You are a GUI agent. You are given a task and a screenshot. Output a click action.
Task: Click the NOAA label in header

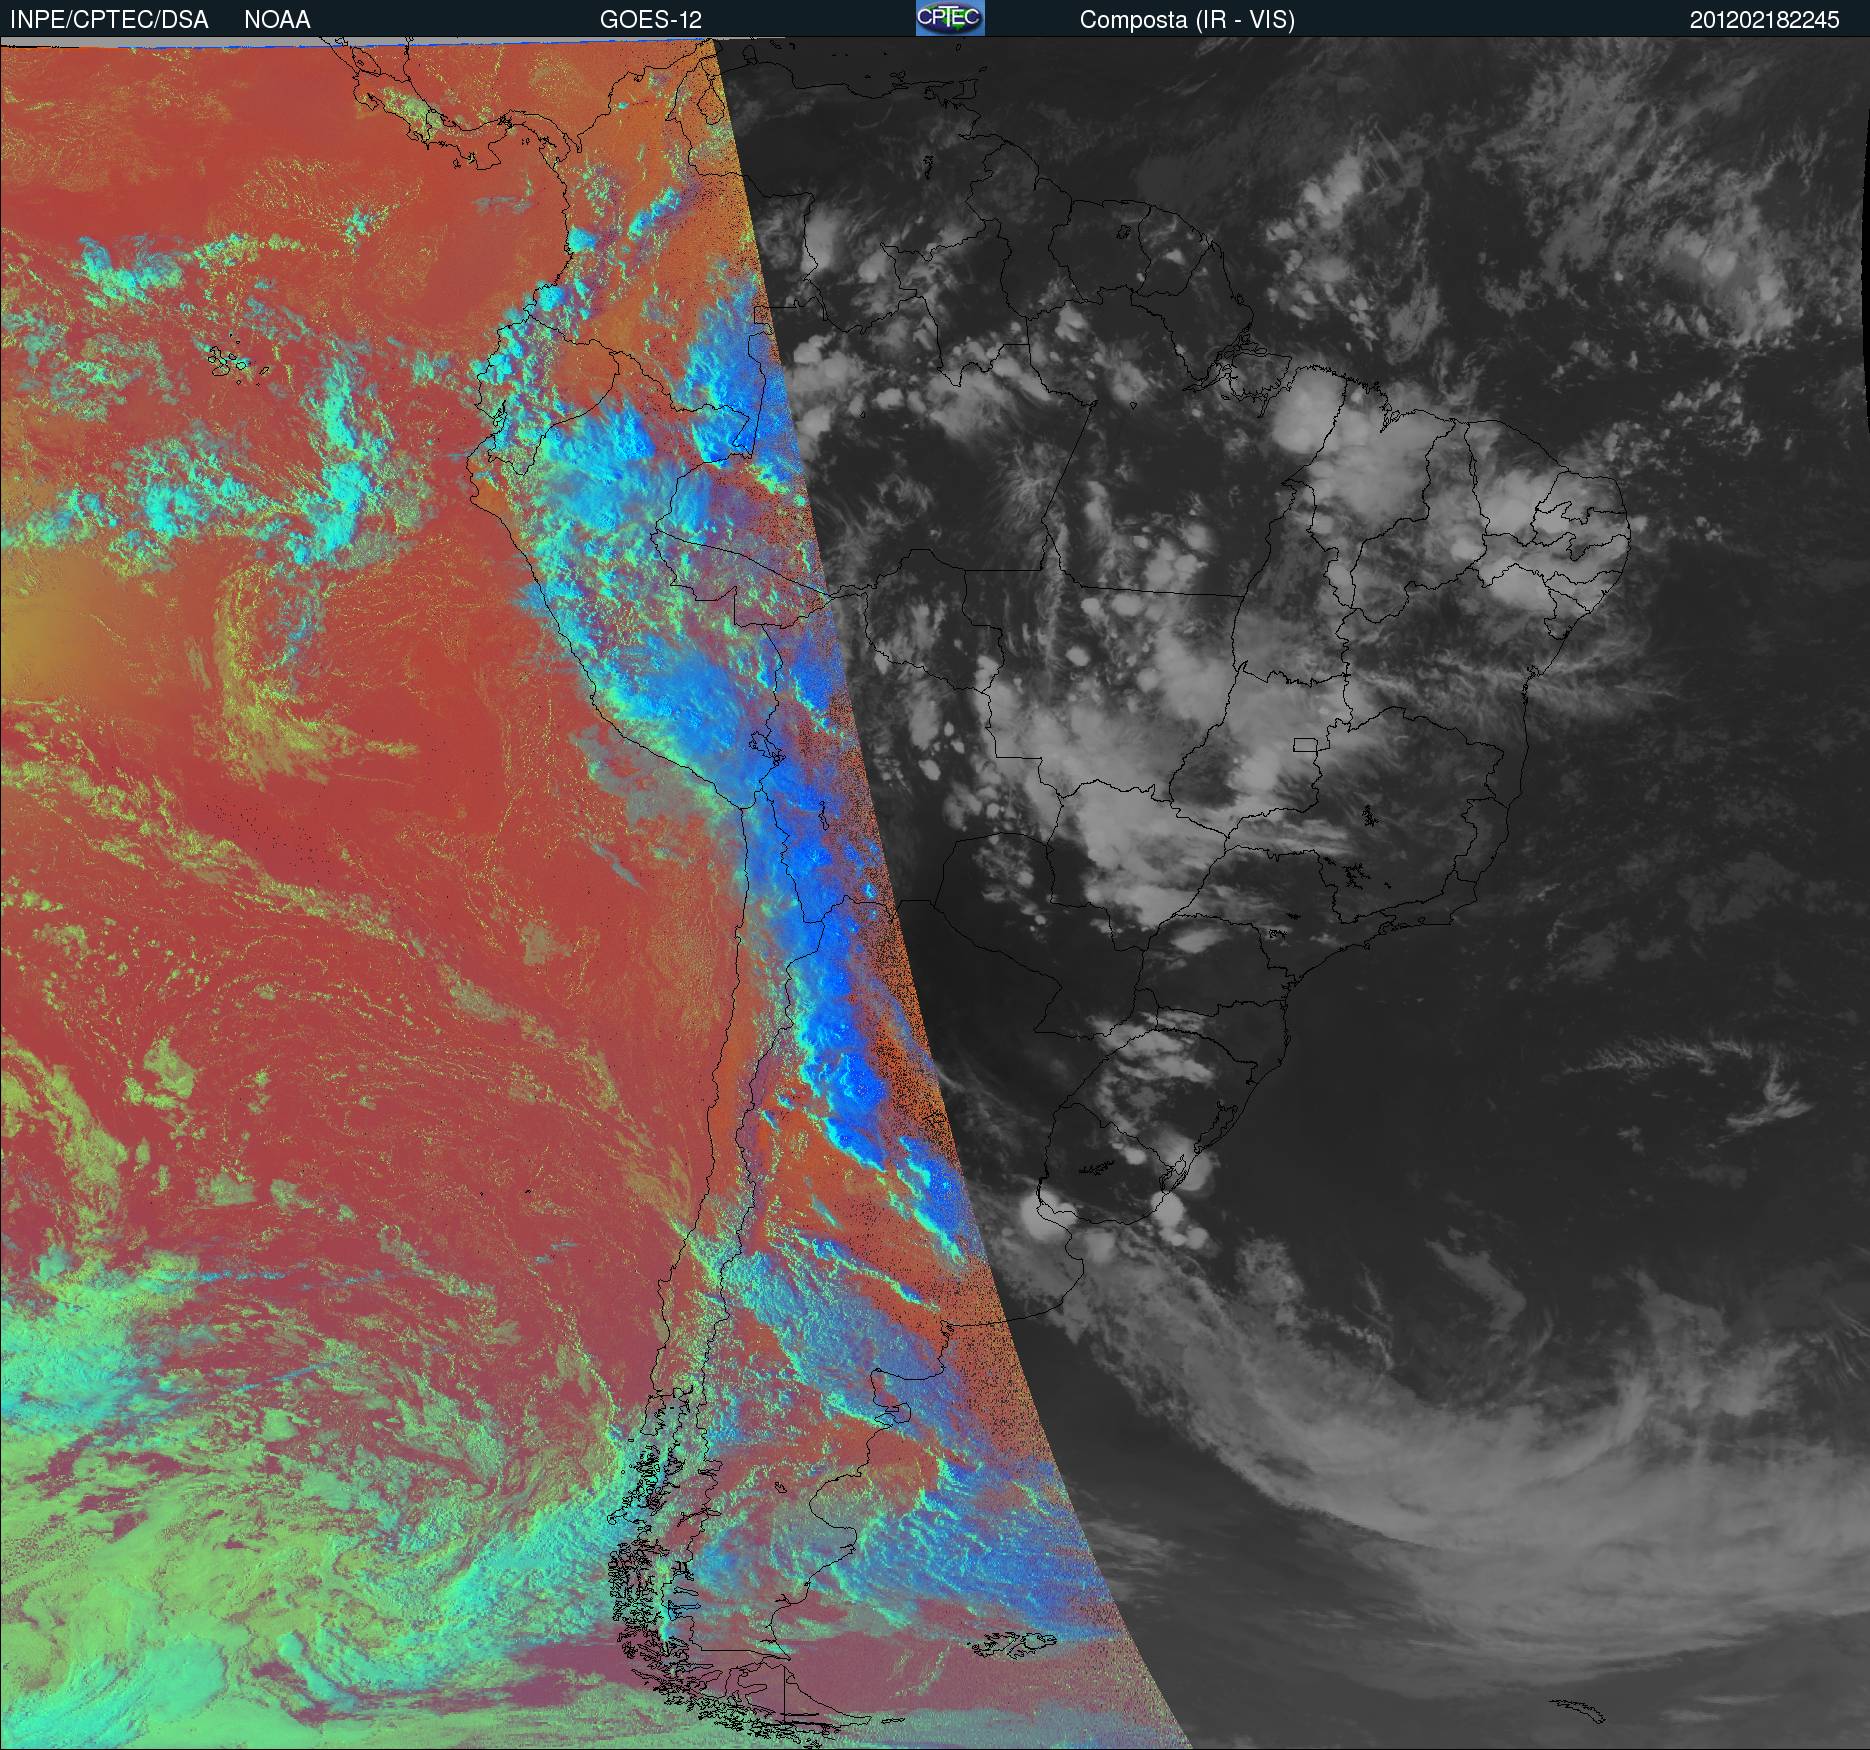coord(277,20)
